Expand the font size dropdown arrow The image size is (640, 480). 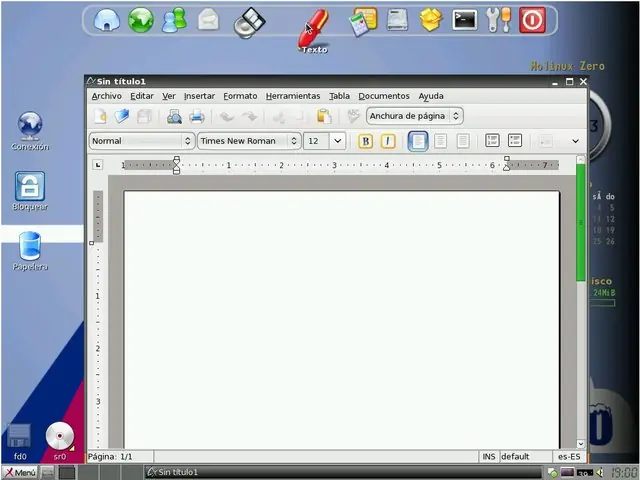click(x=338, y=141)
